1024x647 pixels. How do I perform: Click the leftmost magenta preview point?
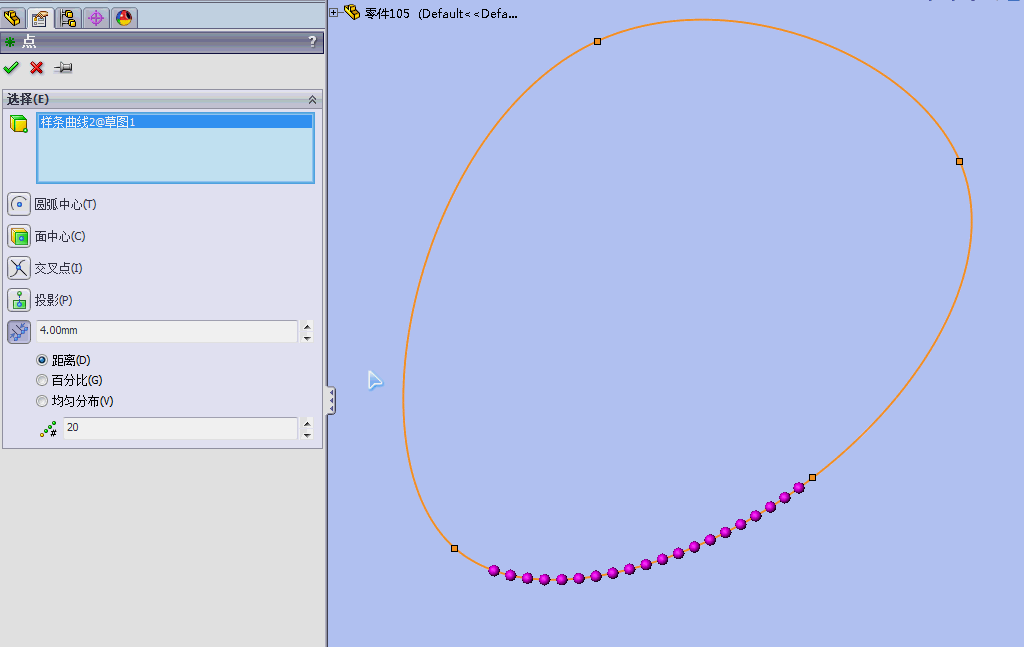click(x=494, y=571)
